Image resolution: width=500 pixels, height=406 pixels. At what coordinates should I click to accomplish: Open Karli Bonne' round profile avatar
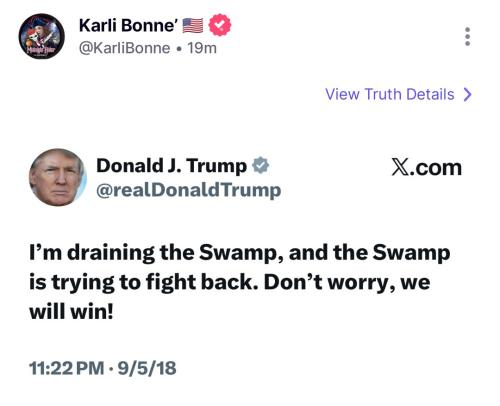(x=41, y=36)
